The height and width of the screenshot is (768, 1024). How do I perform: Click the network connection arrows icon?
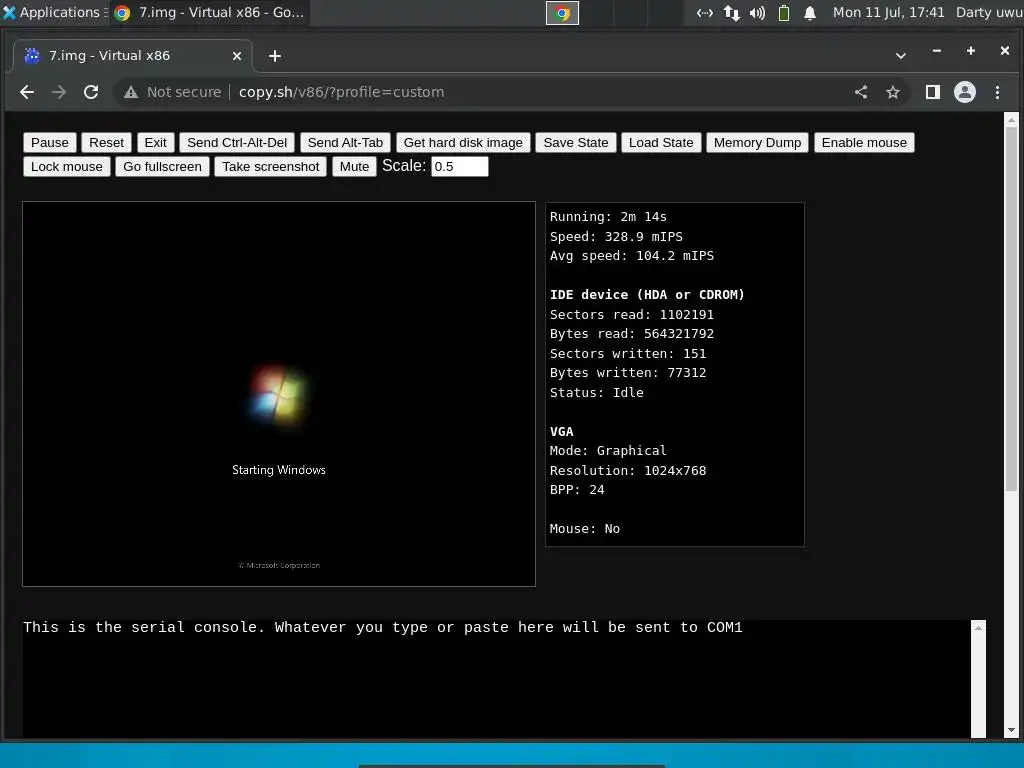click(x=705, y=13)
